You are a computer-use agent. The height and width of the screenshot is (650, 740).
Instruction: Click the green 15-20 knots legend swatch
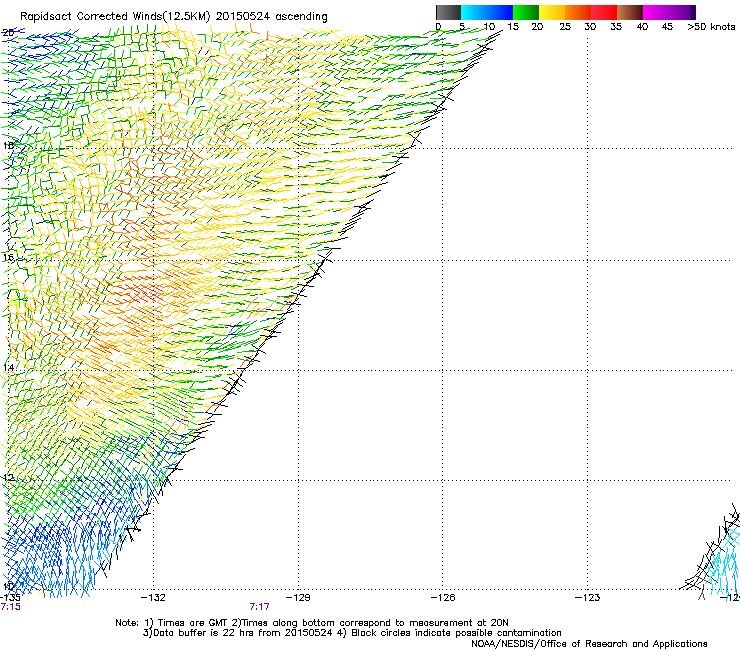pos(526,12)
